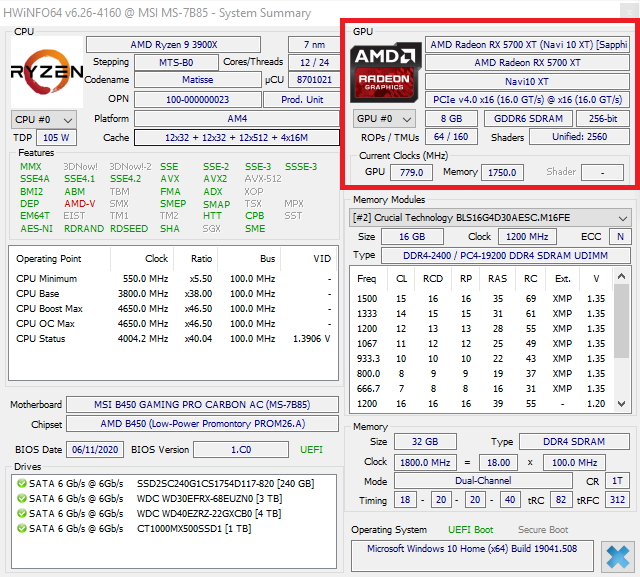This screenshot has width=640, height=577.
Task: Click the scroll down arrow in memory timings table
Action: pyautogui.click(x=621, y=404)
